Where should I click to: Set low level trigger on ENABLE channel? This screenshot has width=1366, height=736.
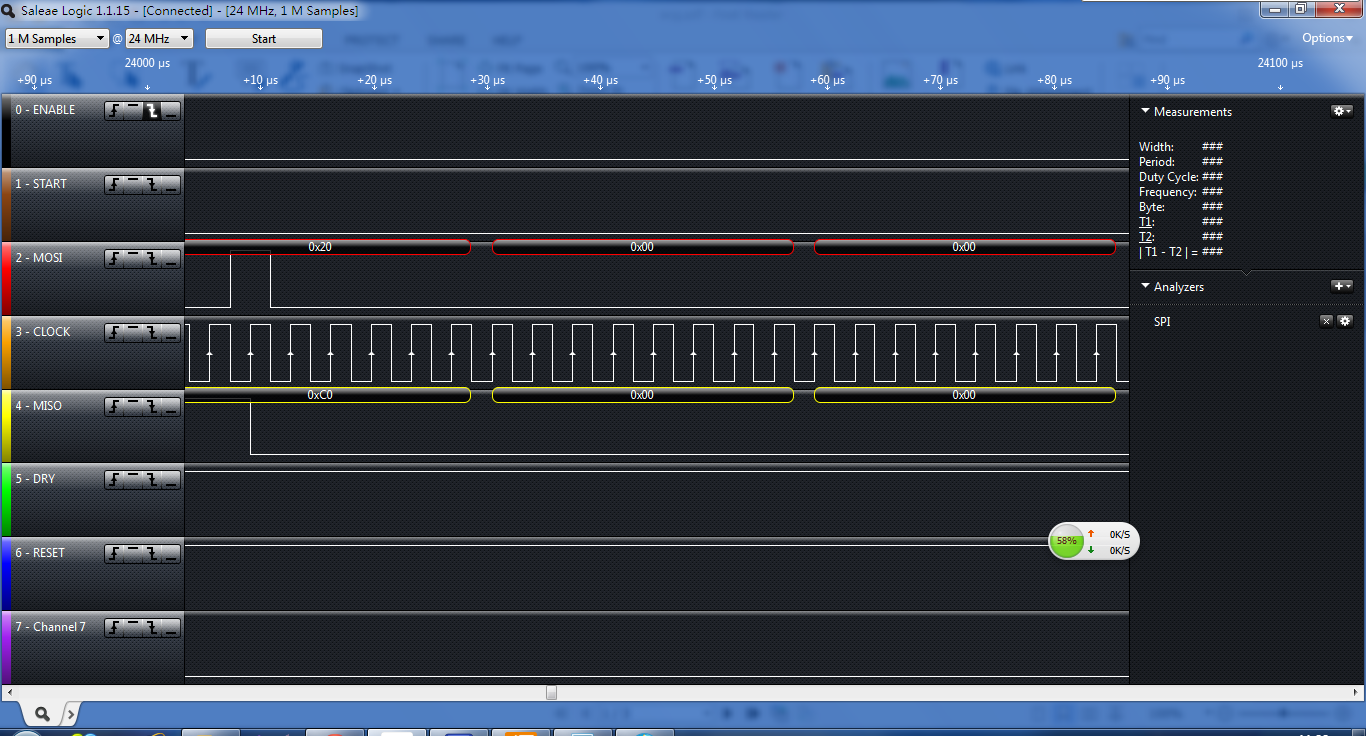171,111
